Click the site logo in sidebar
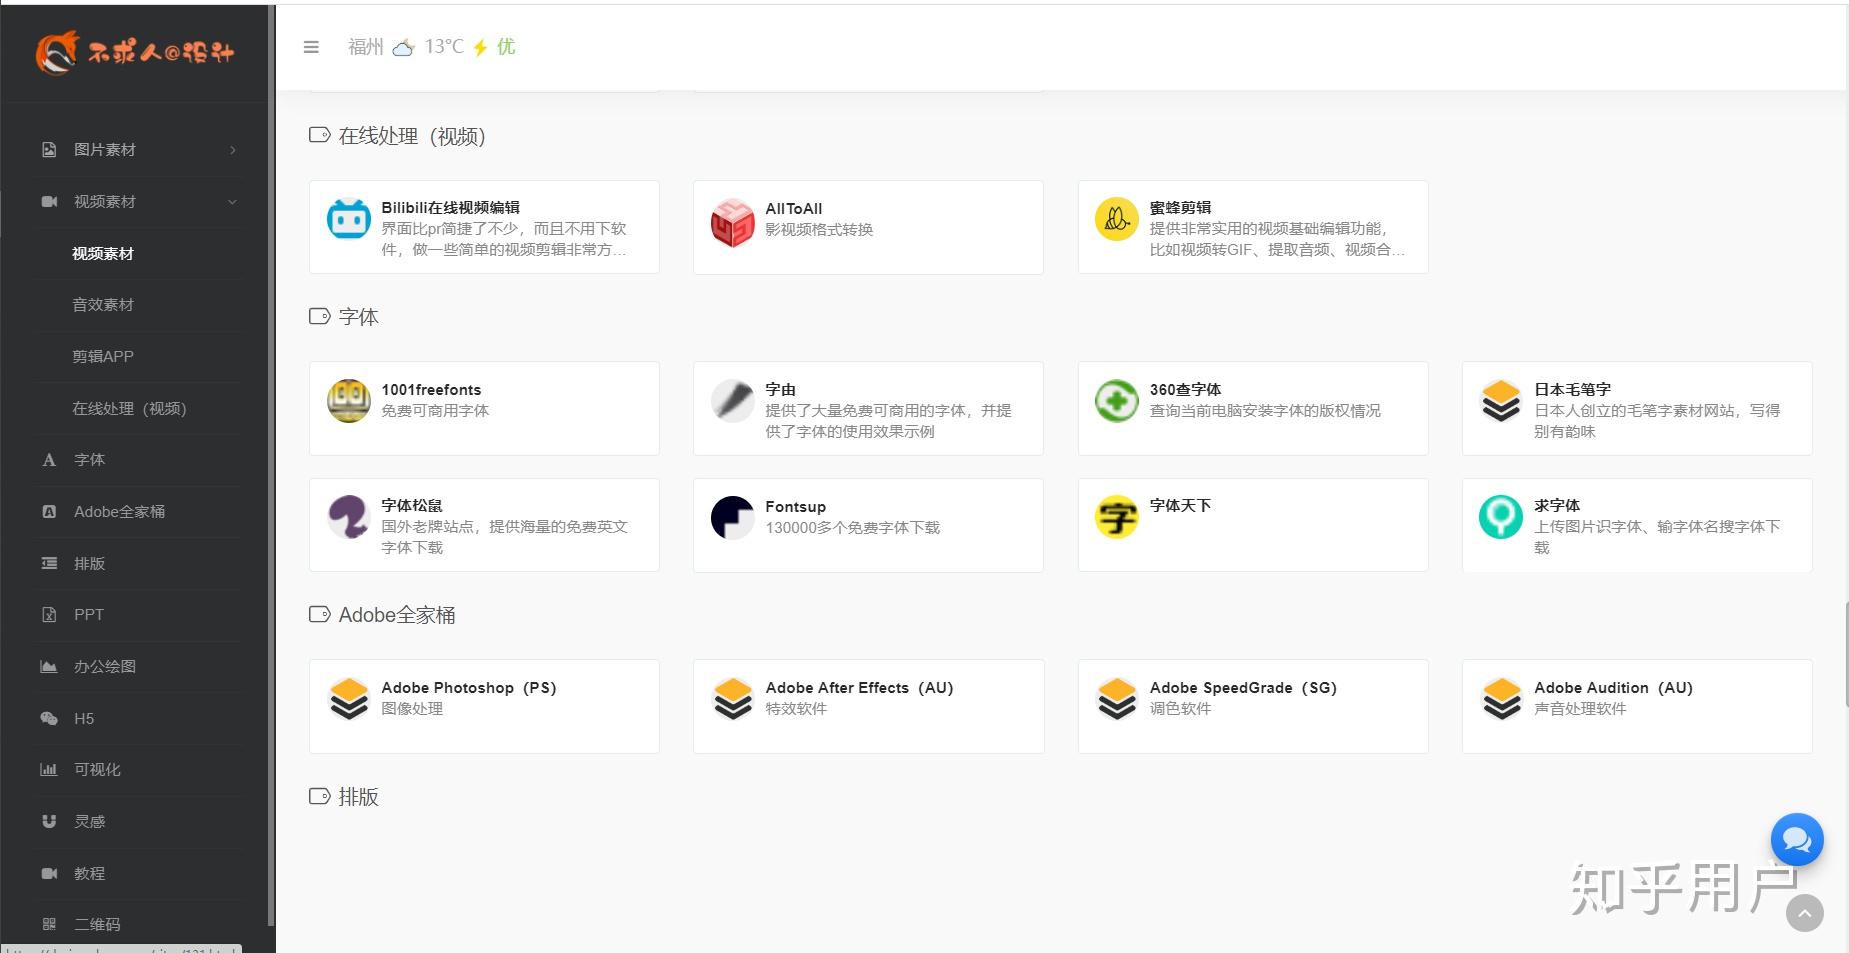The image size is (1849, 953). 135,52
